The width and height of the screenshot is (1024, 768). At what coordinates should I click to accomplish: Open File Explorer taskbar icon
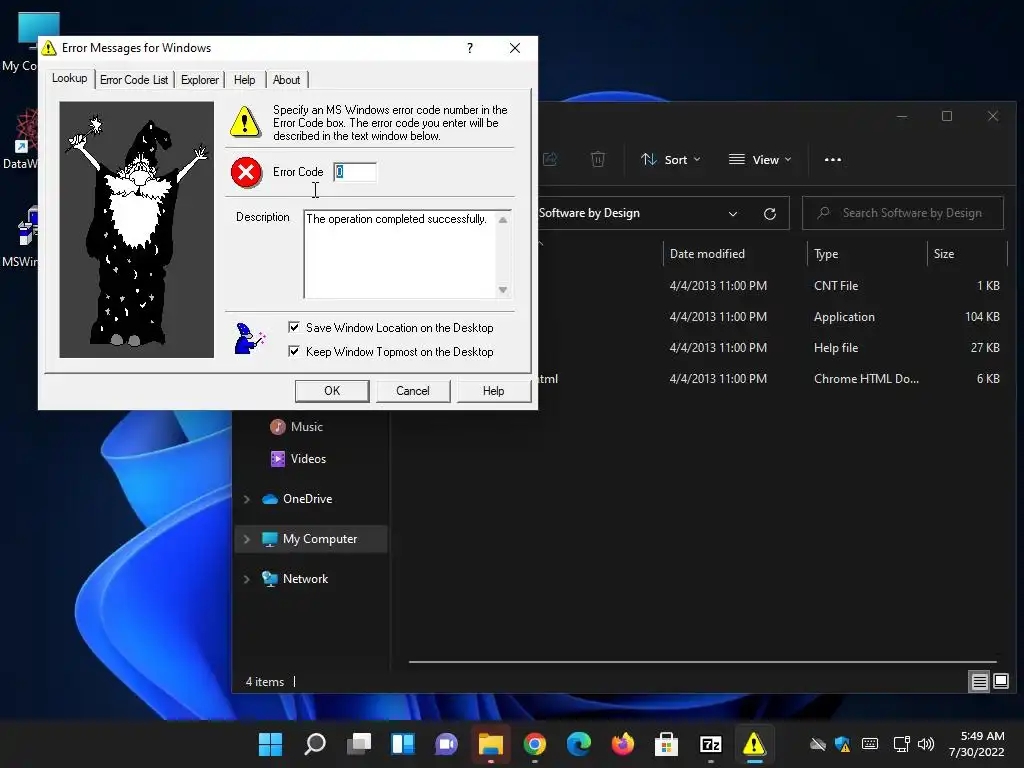(x=490, y=744)
